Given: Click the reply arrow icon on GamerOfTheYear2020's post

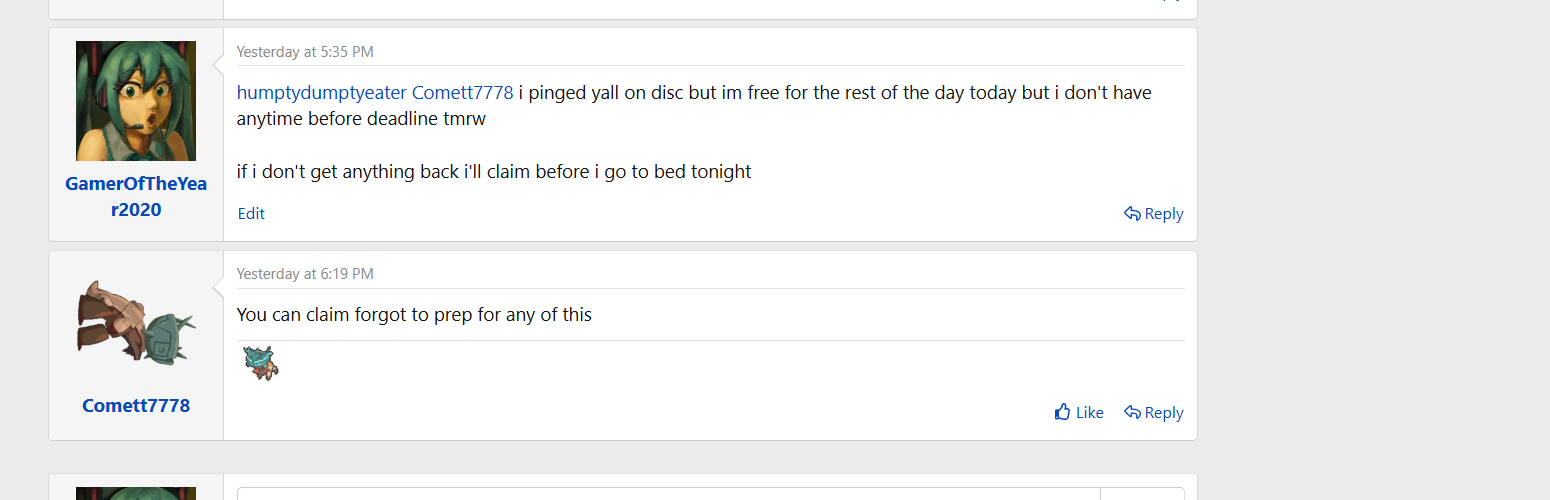Looking at the screenshot, I should tap(1132, 213).
